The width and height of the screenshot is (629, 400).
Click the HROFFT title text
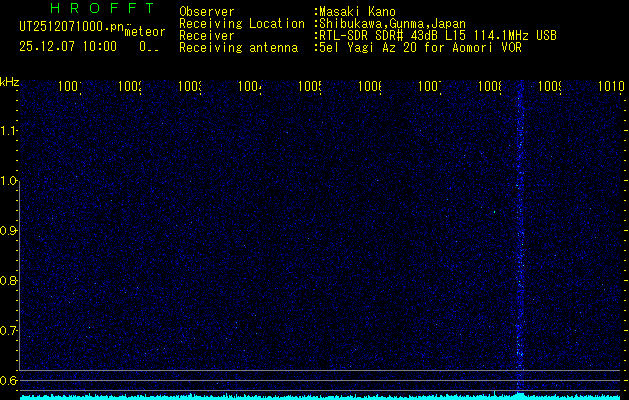[x=103, y=8]
